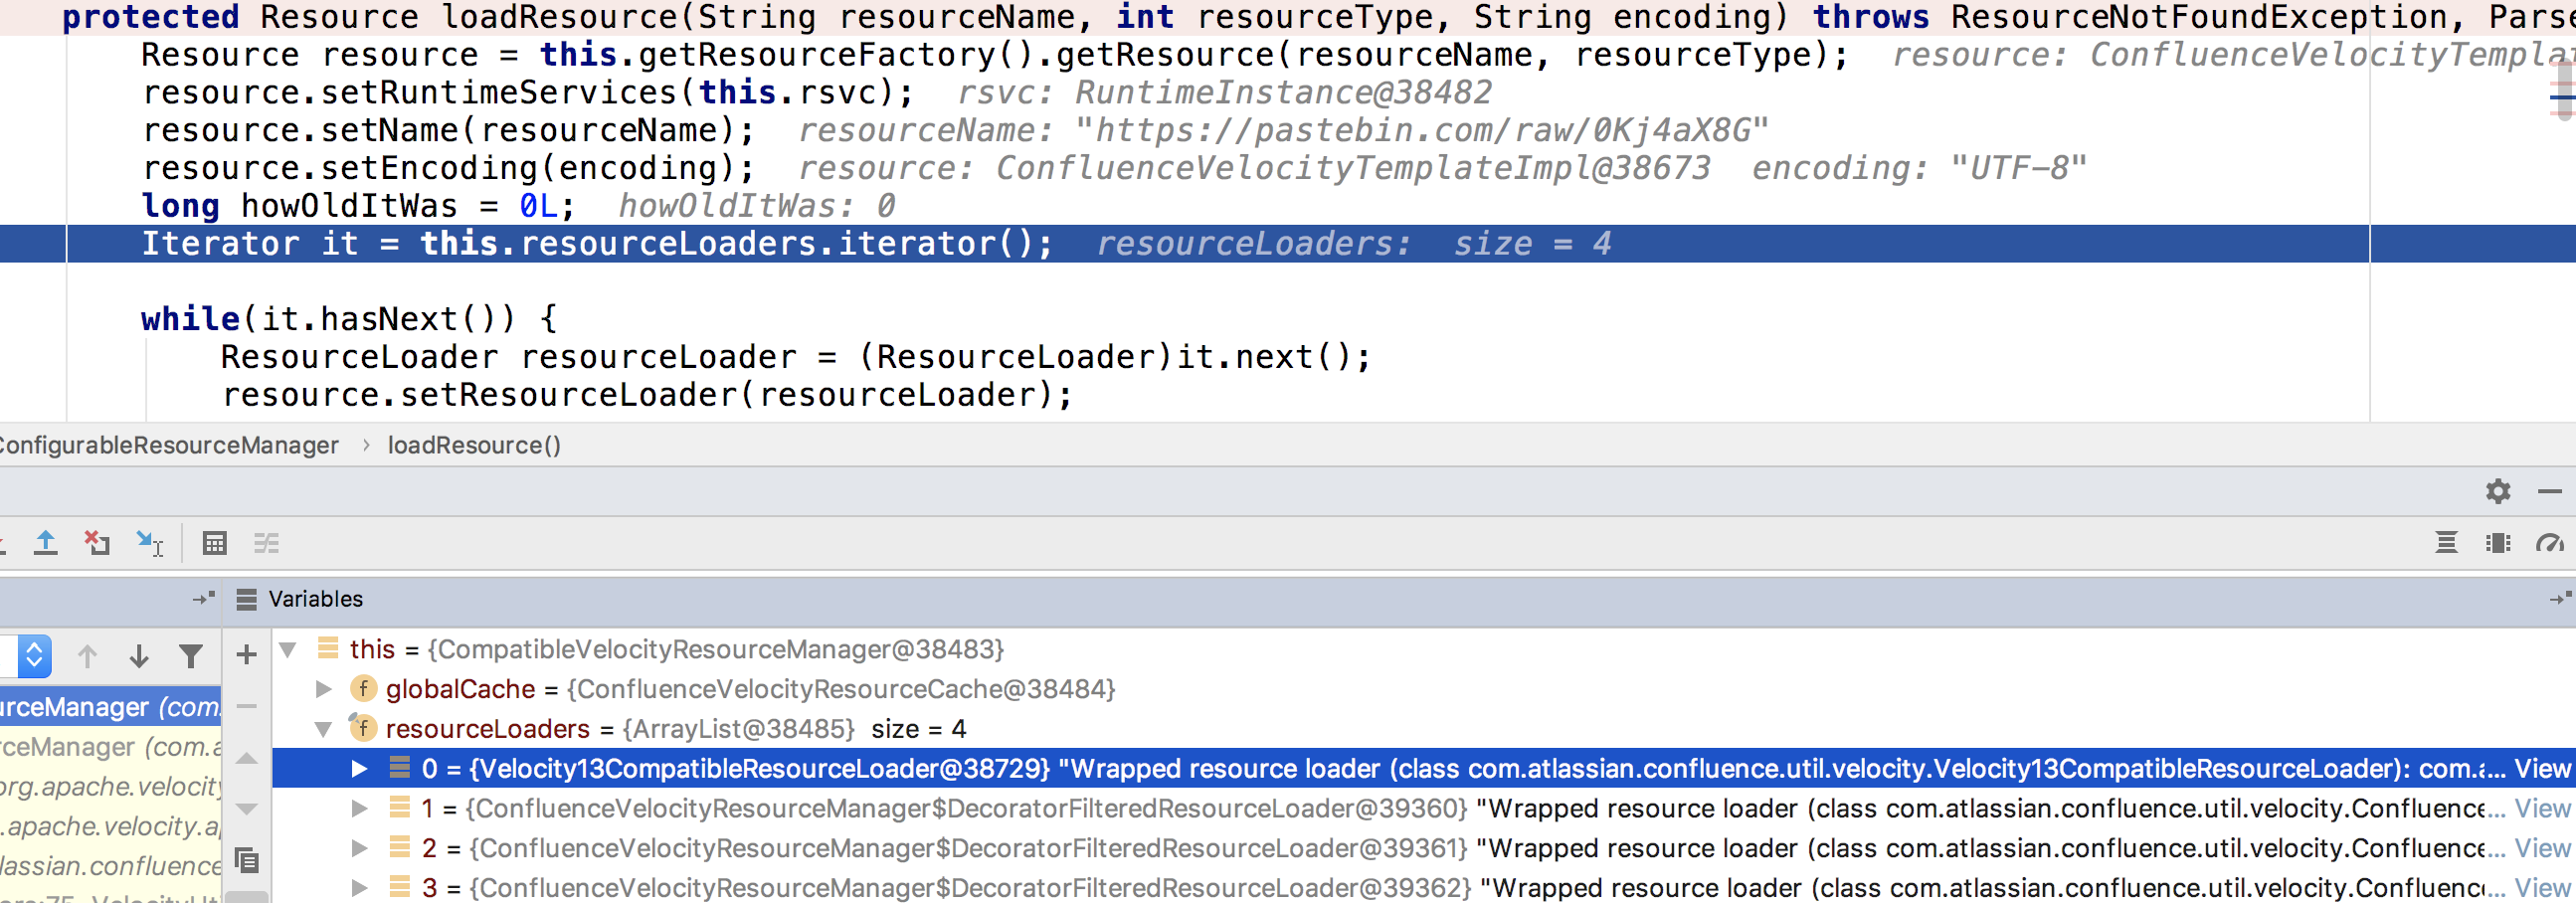Click 'resource.setEncoding(encoding);' in the editor
This screenshot has width=2576, height=903.
pos(448,168)
